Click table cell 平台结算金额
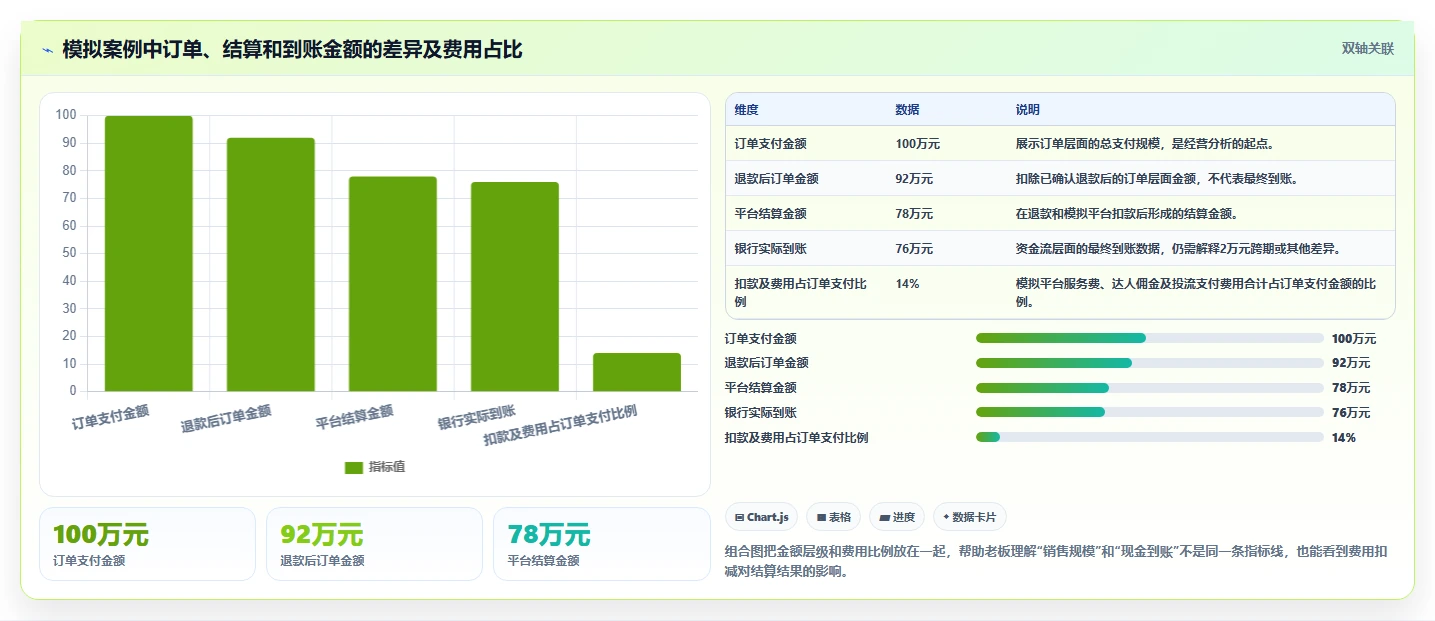This screenshot has width=1435, height=621. point(770,214)
